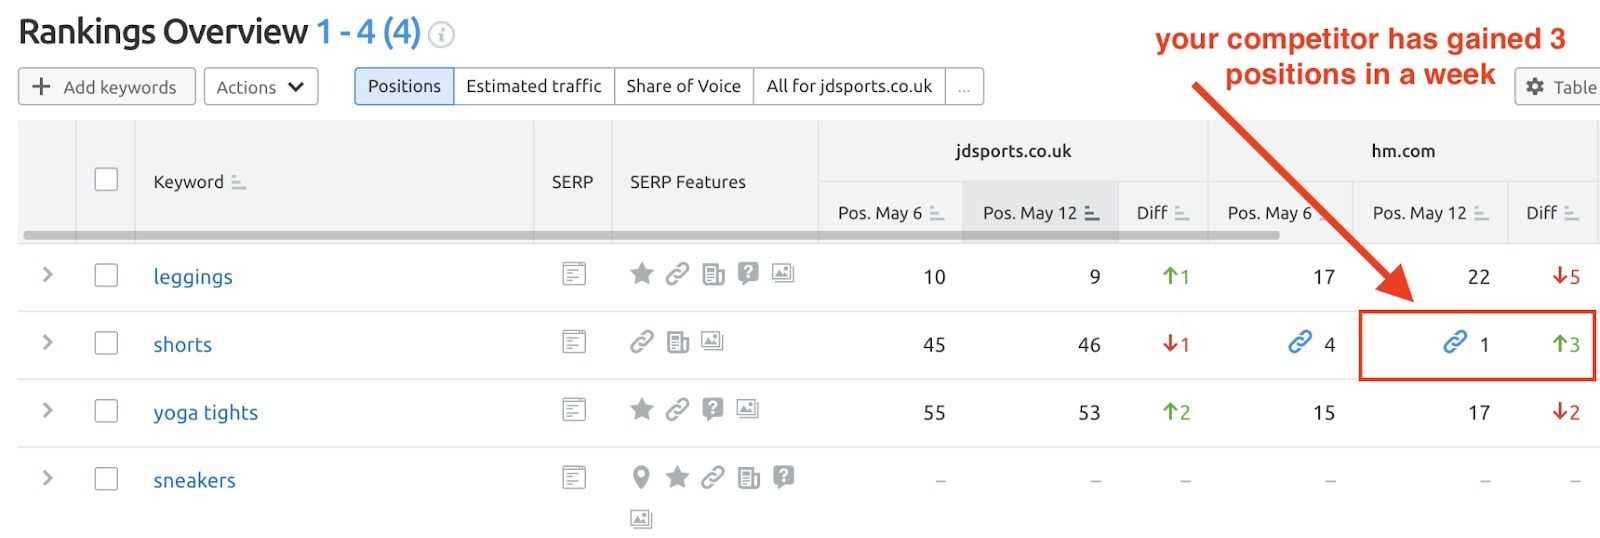Click local pack pin icon in sneakers row
The height and width of the screenshot is (538, 1600).
(642, 477)
